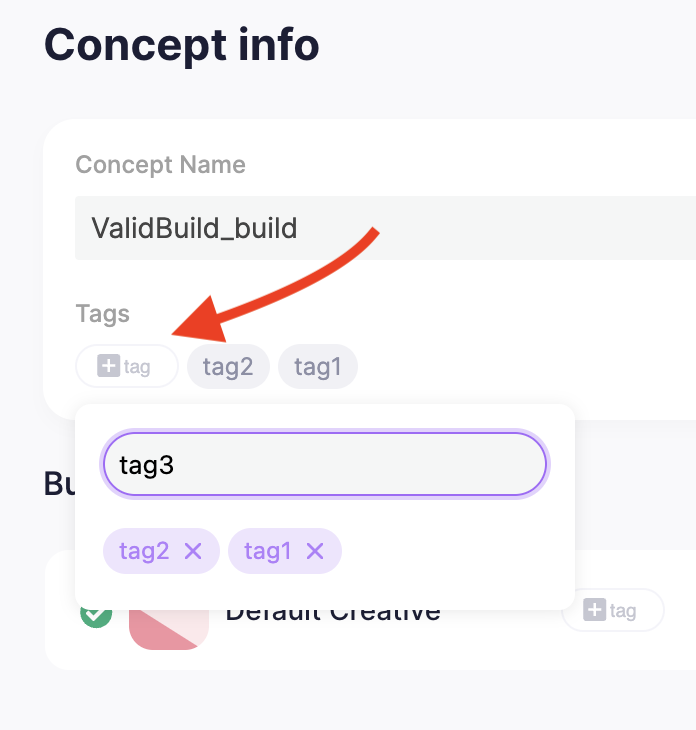Click the tag3 text input in popup
The height and width of the screenshot is (730, 696).
pos(325,465)
